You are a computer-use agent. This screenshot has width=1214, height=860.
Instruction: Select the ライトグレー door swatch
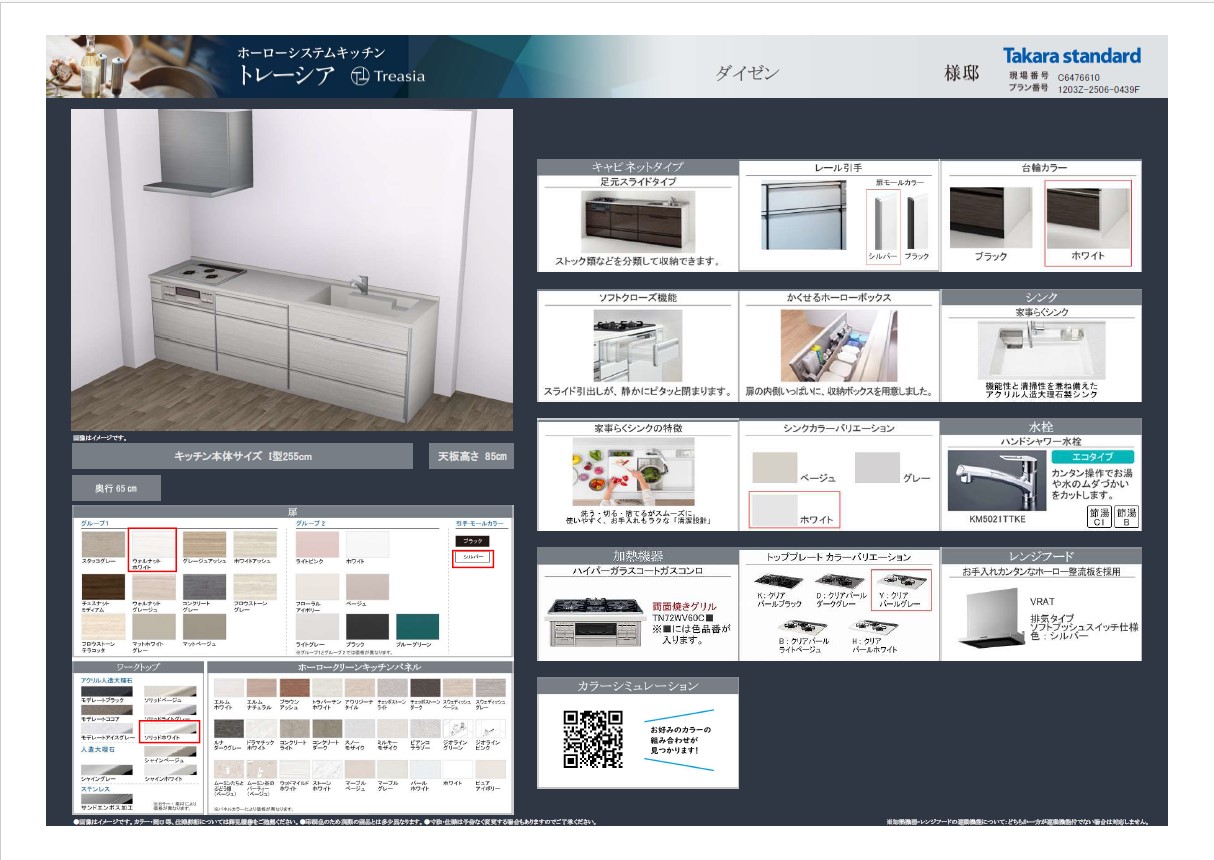317,627
